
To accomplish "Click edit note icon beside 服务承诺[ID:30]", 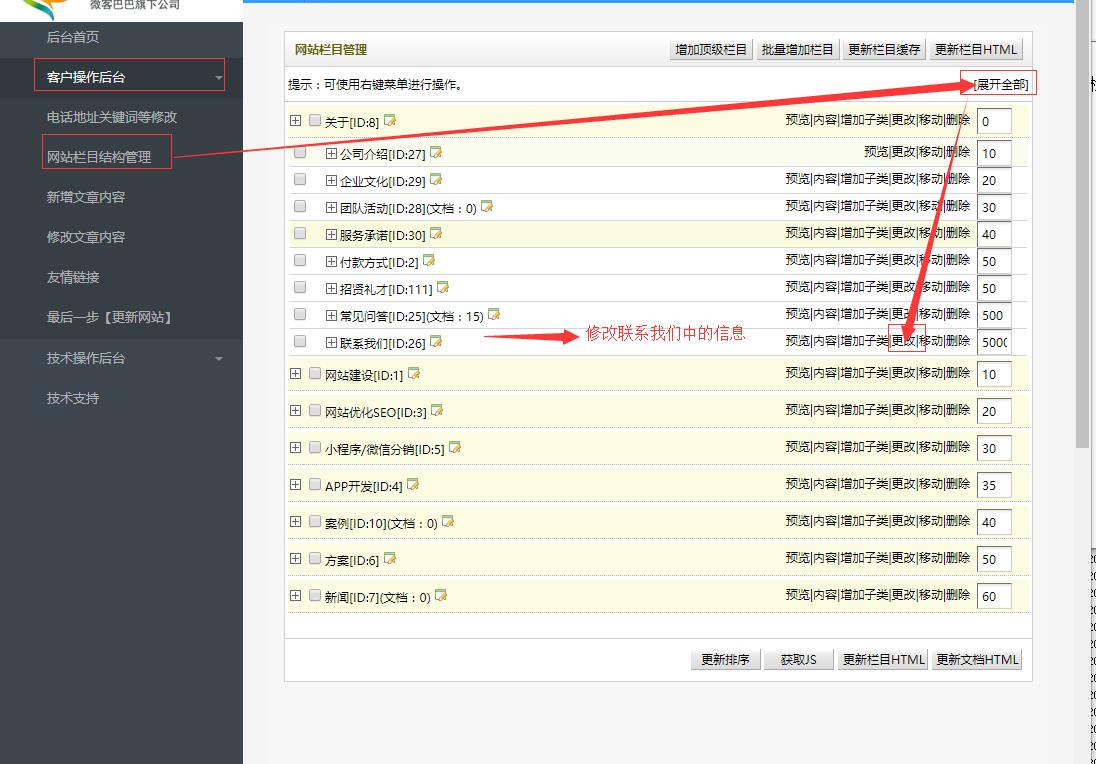I will click(x=436, y=234).
